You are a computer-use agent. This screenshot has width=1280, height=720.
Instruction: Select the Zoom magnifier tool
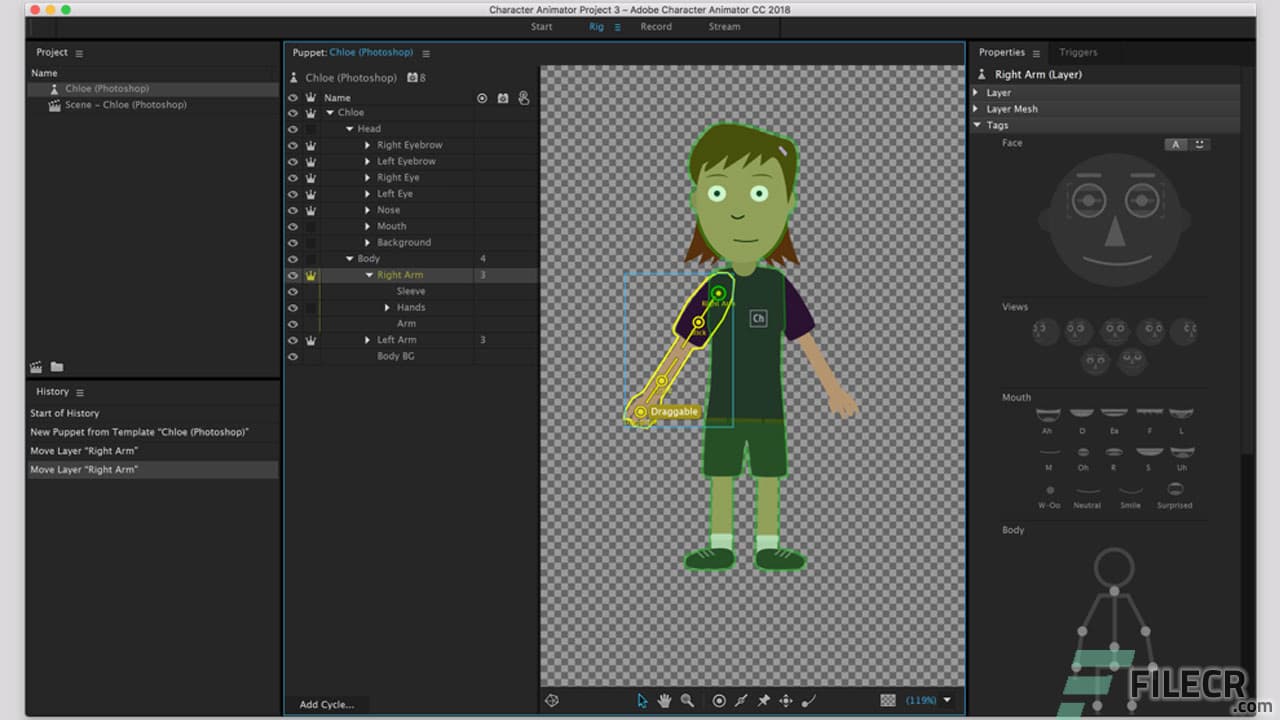[x=687, y=701]
